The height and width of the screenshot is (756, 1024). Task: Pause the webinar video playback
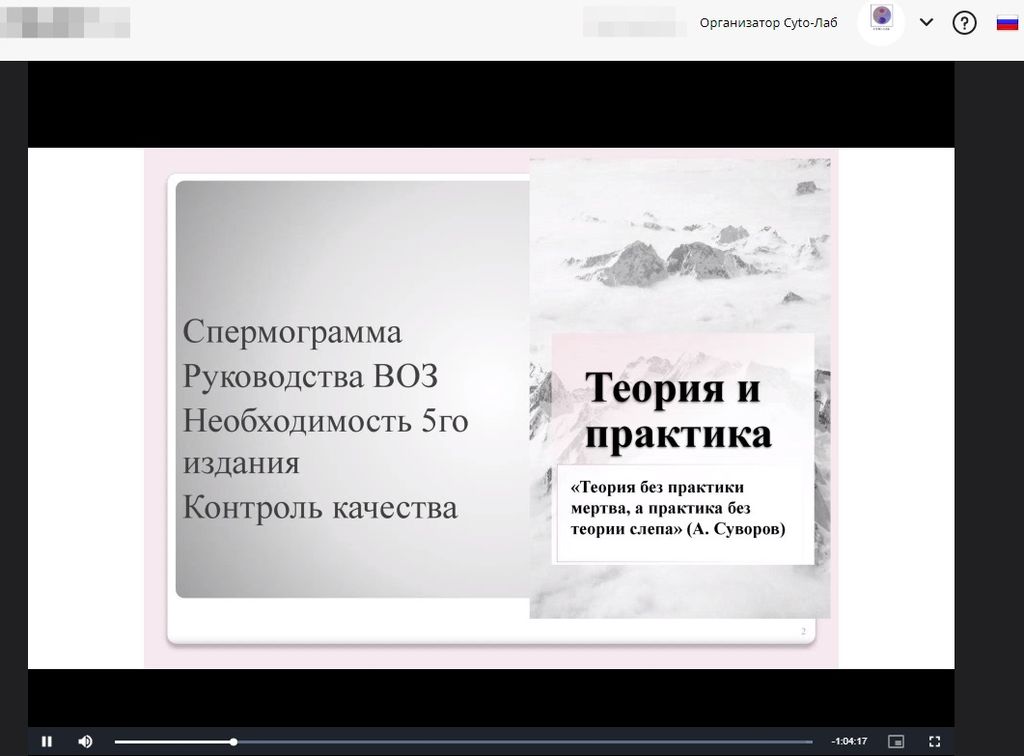tap(46, 741)
